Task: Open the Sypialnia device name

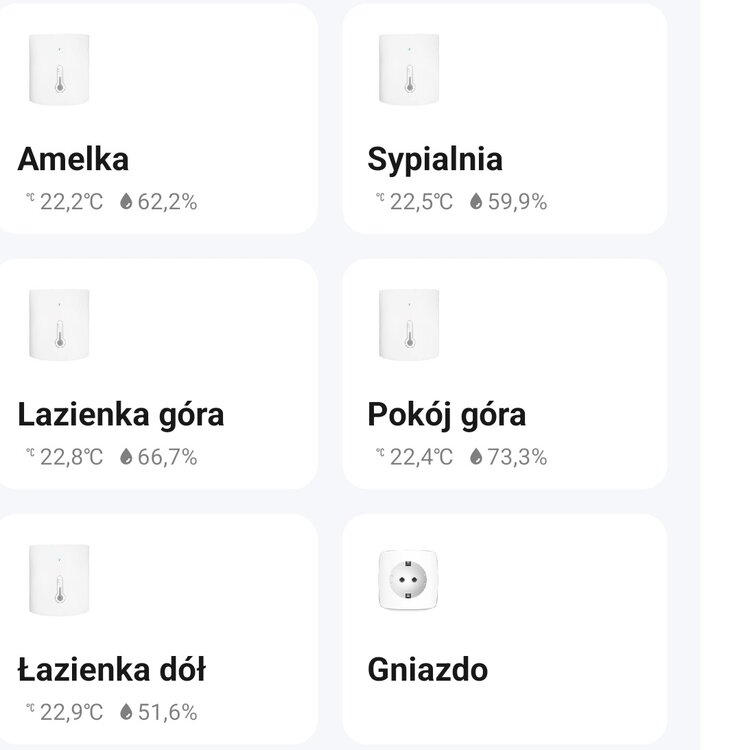Action: pos(435,160)
